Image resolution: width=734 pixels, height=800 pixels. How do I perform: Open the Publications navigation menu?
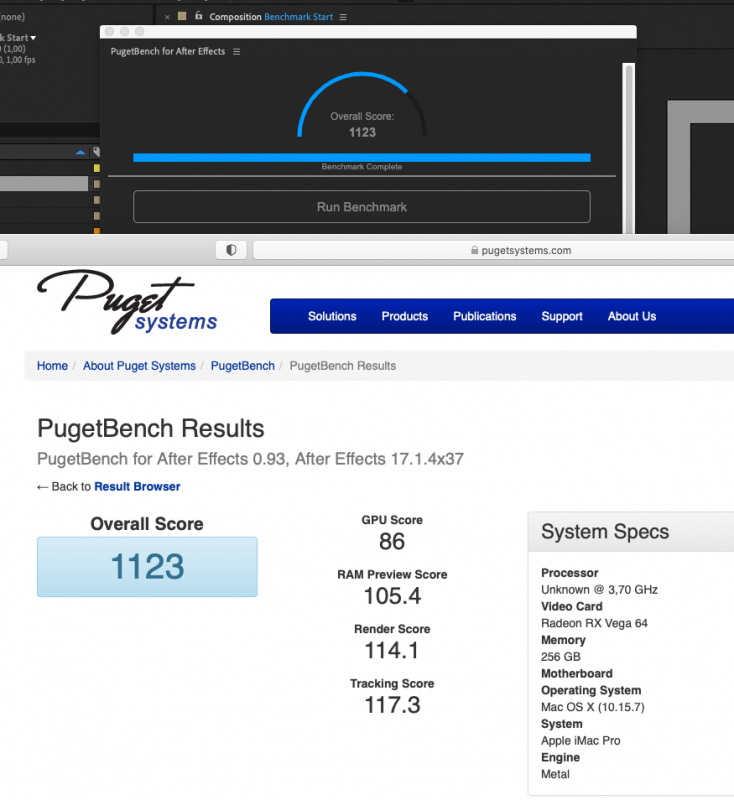tap(485, 316)
